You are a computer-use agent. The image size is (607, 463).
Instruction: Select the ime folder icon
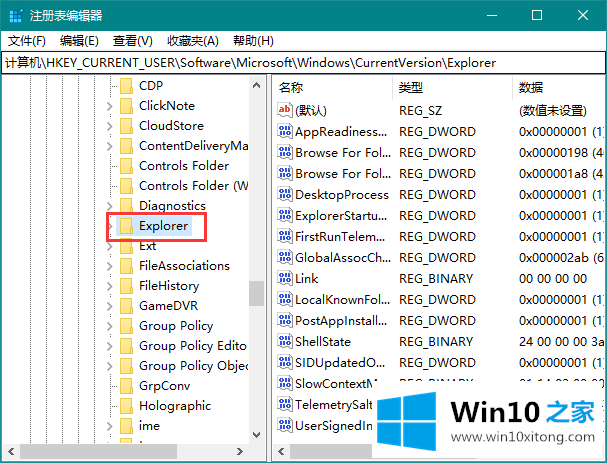126,426
